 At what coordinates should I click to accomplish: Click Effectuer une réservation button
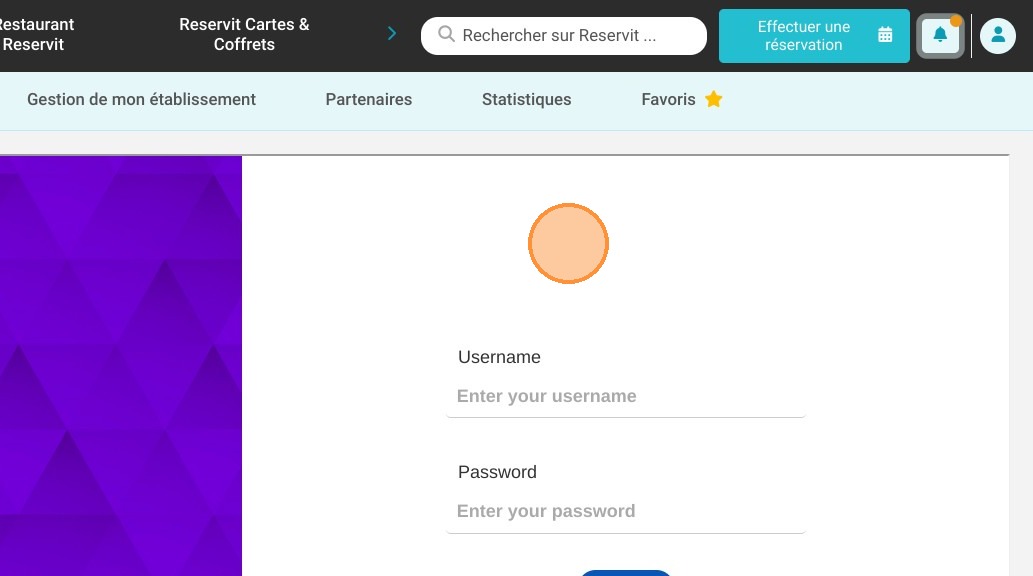tap(814, 36)
